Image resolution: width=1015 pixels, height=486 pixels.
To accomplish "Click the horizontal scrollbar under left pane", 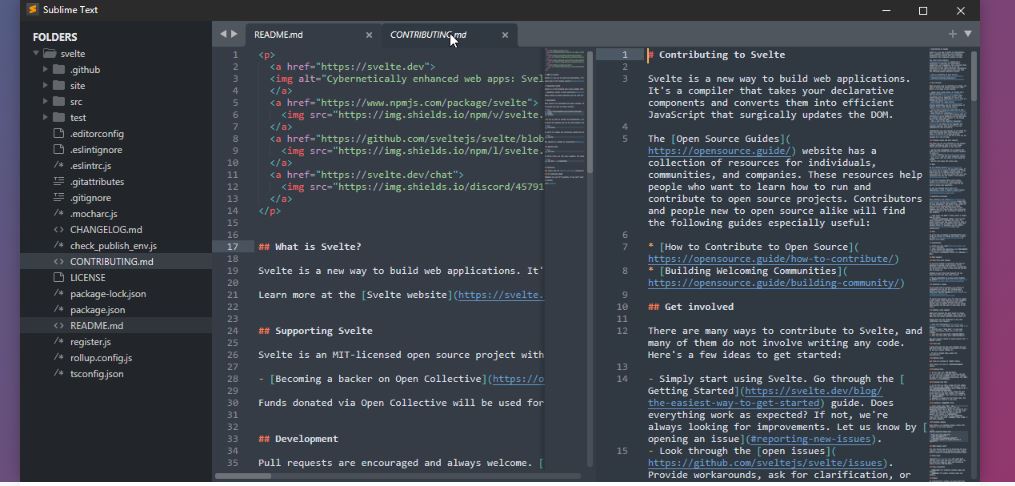I will coord(243,476).
